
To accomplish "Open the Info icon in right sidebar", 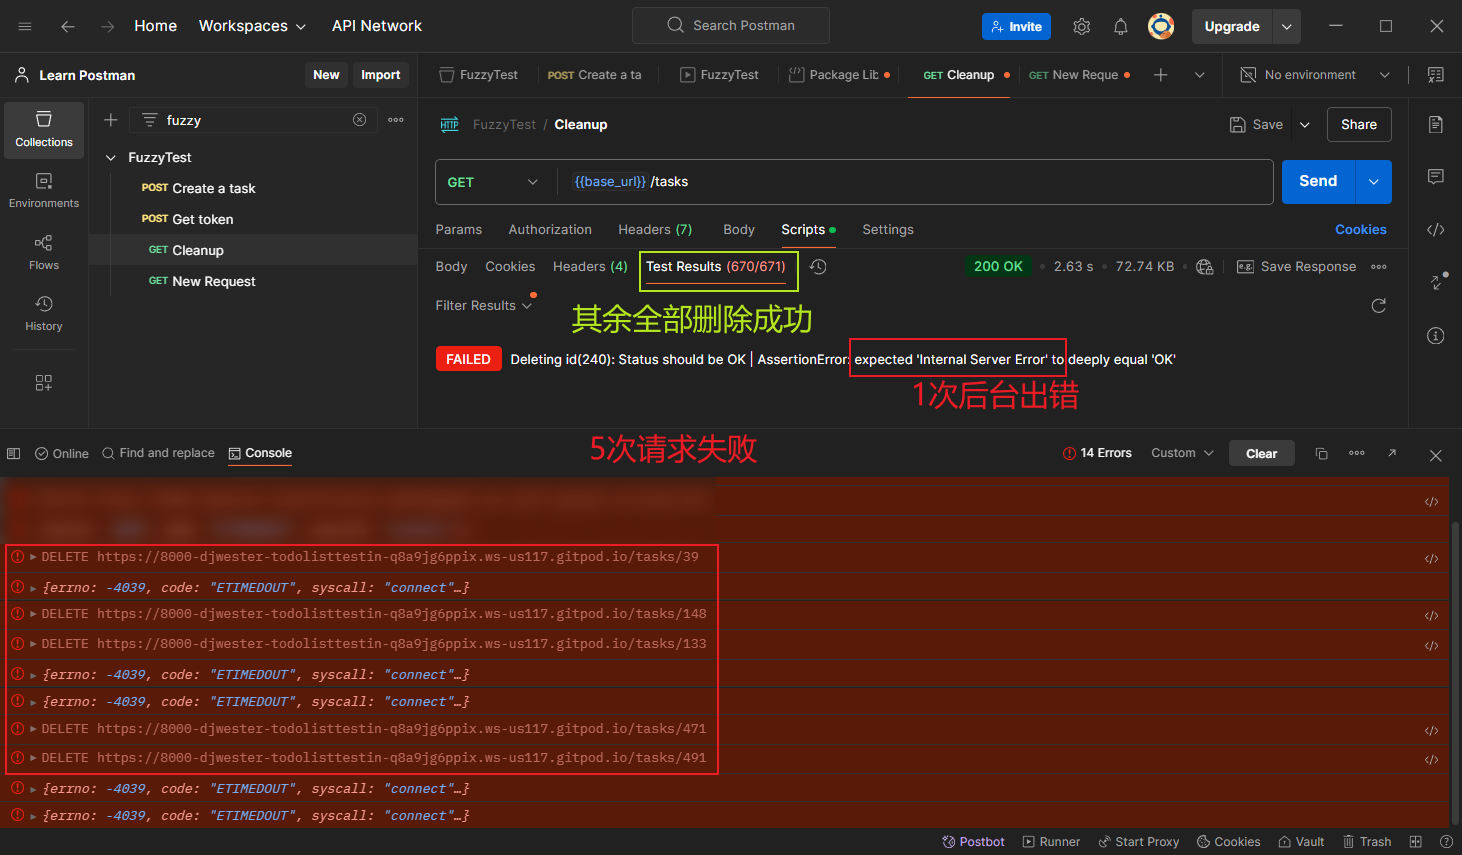I will click(x=1436, y=336).
